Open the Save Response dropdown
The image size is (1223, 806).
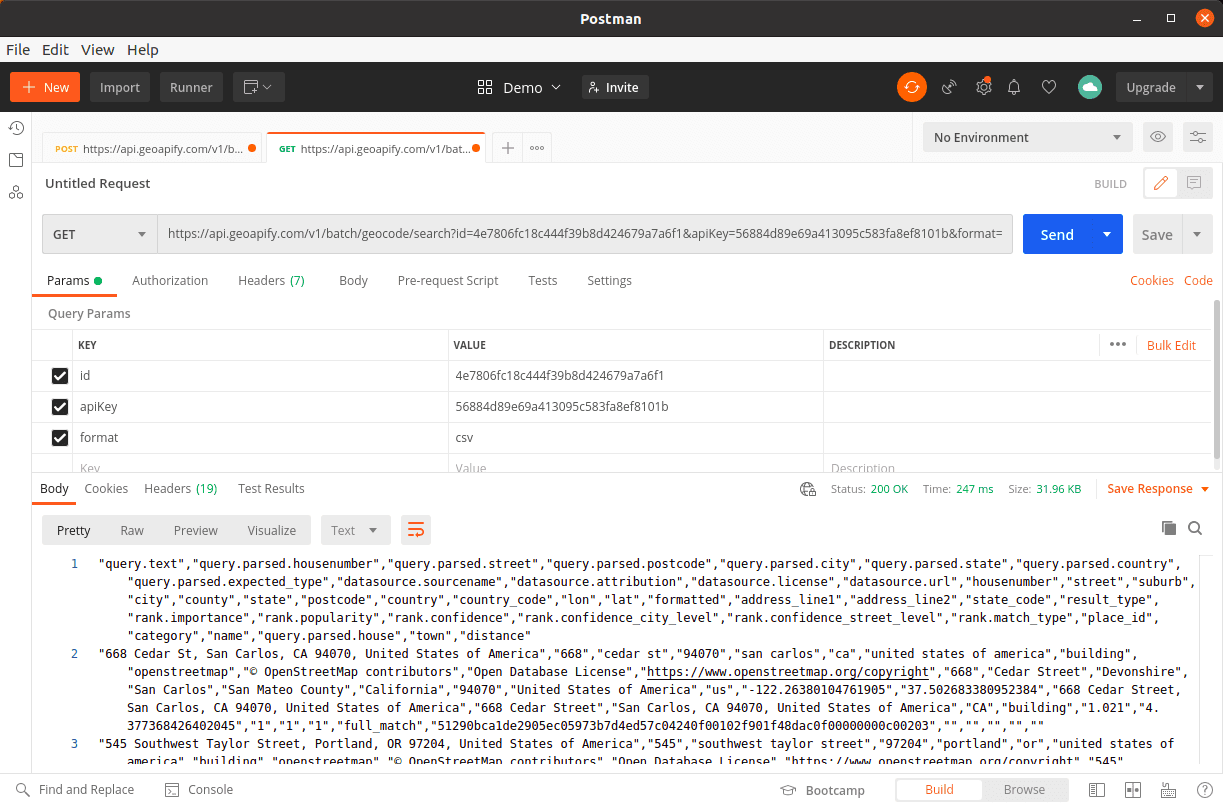click(x=1159, y=489)
